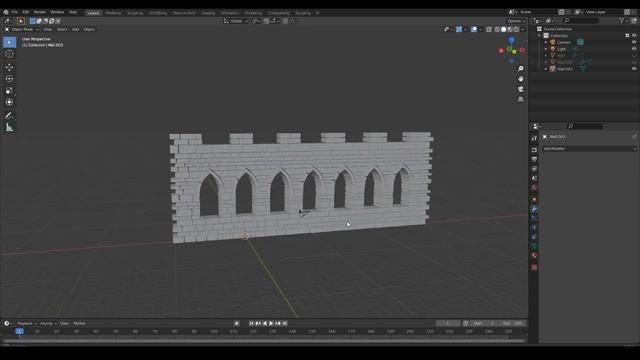Open the Render properties tab
This screenshot has height=360, width=640.
pos(534,150)
